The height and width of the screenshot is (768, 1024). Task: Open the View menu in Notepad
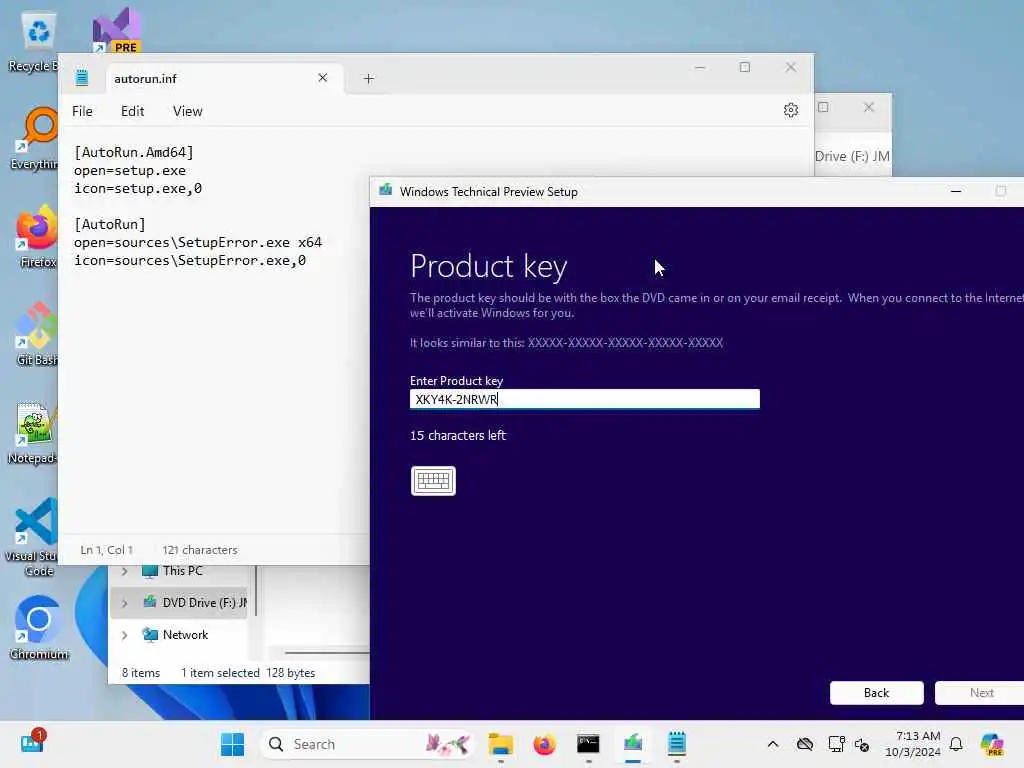(187, 111)
